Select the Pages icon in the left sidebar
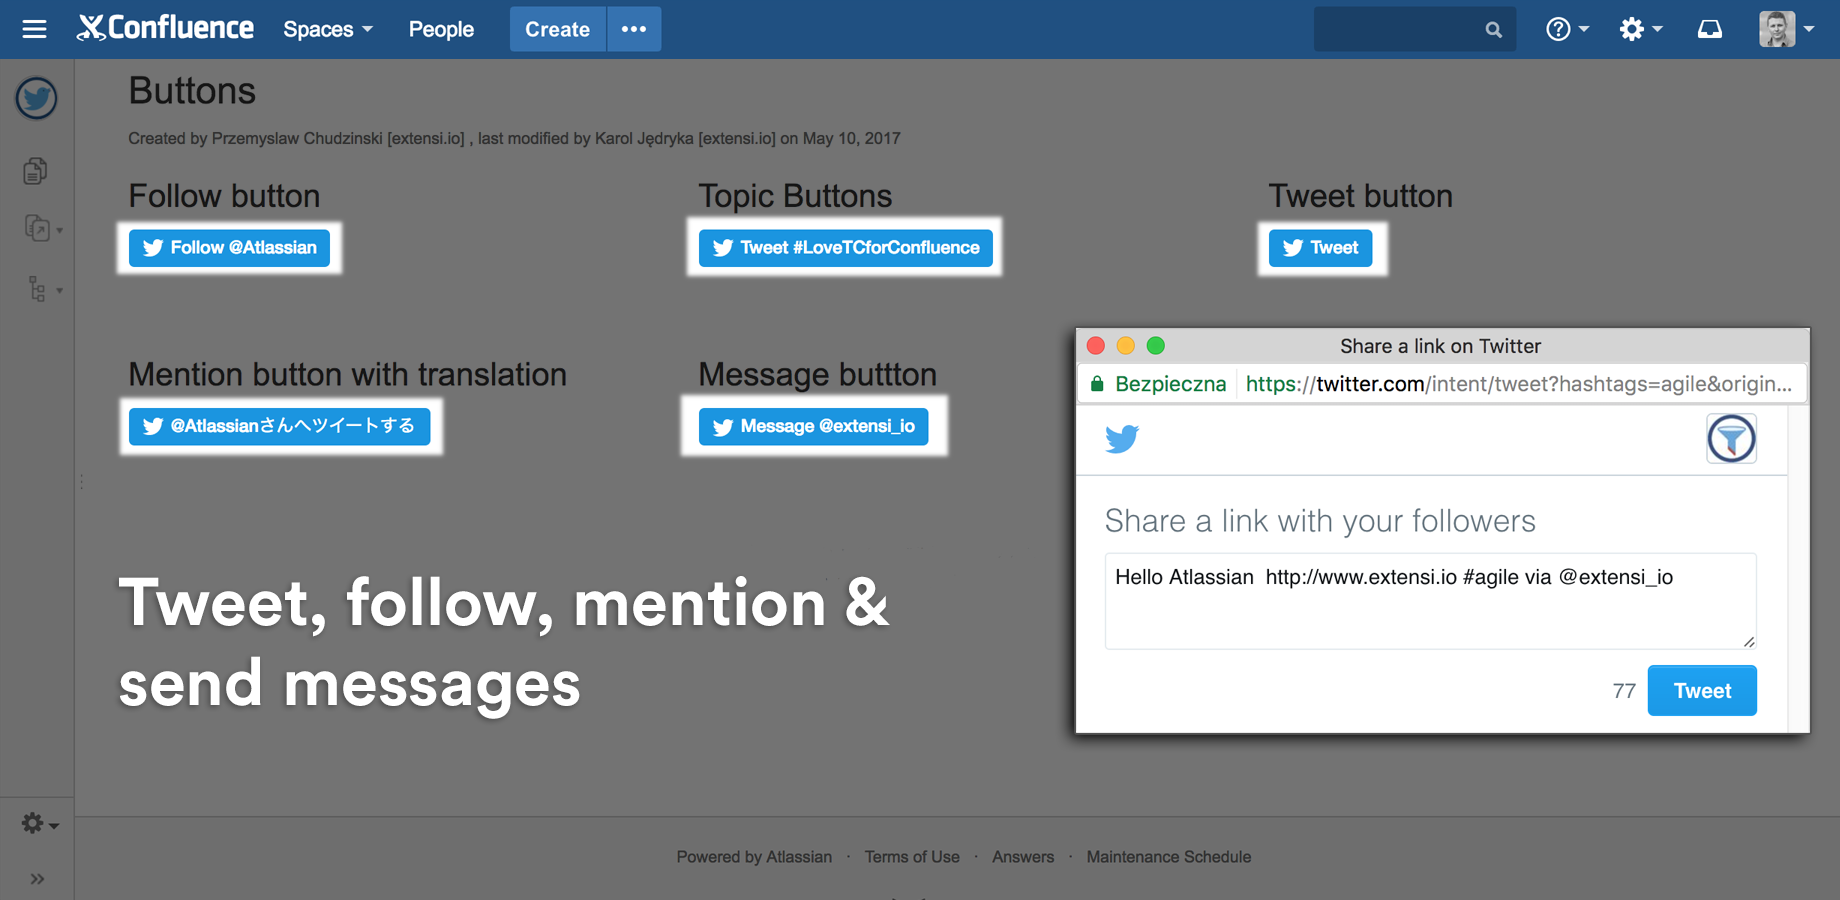The image size is (1840, 900). [36, 170]
